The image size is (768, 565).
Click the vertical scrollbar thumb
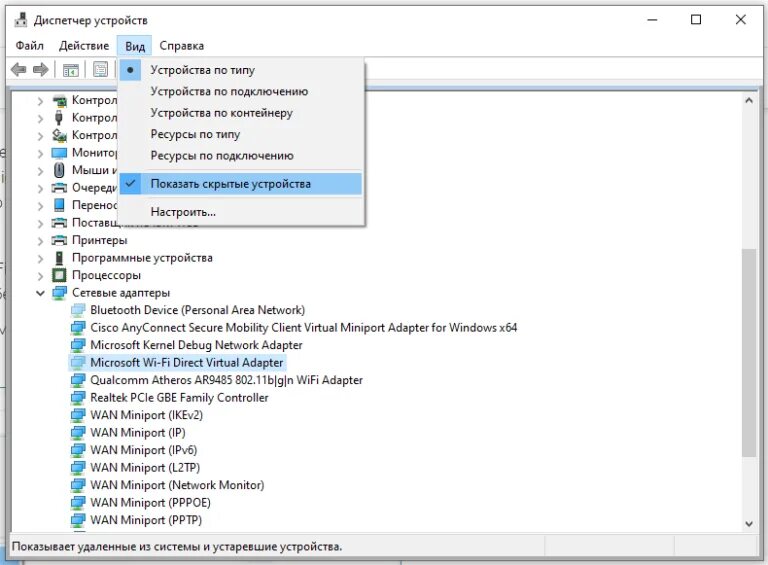tap(748, 353)
